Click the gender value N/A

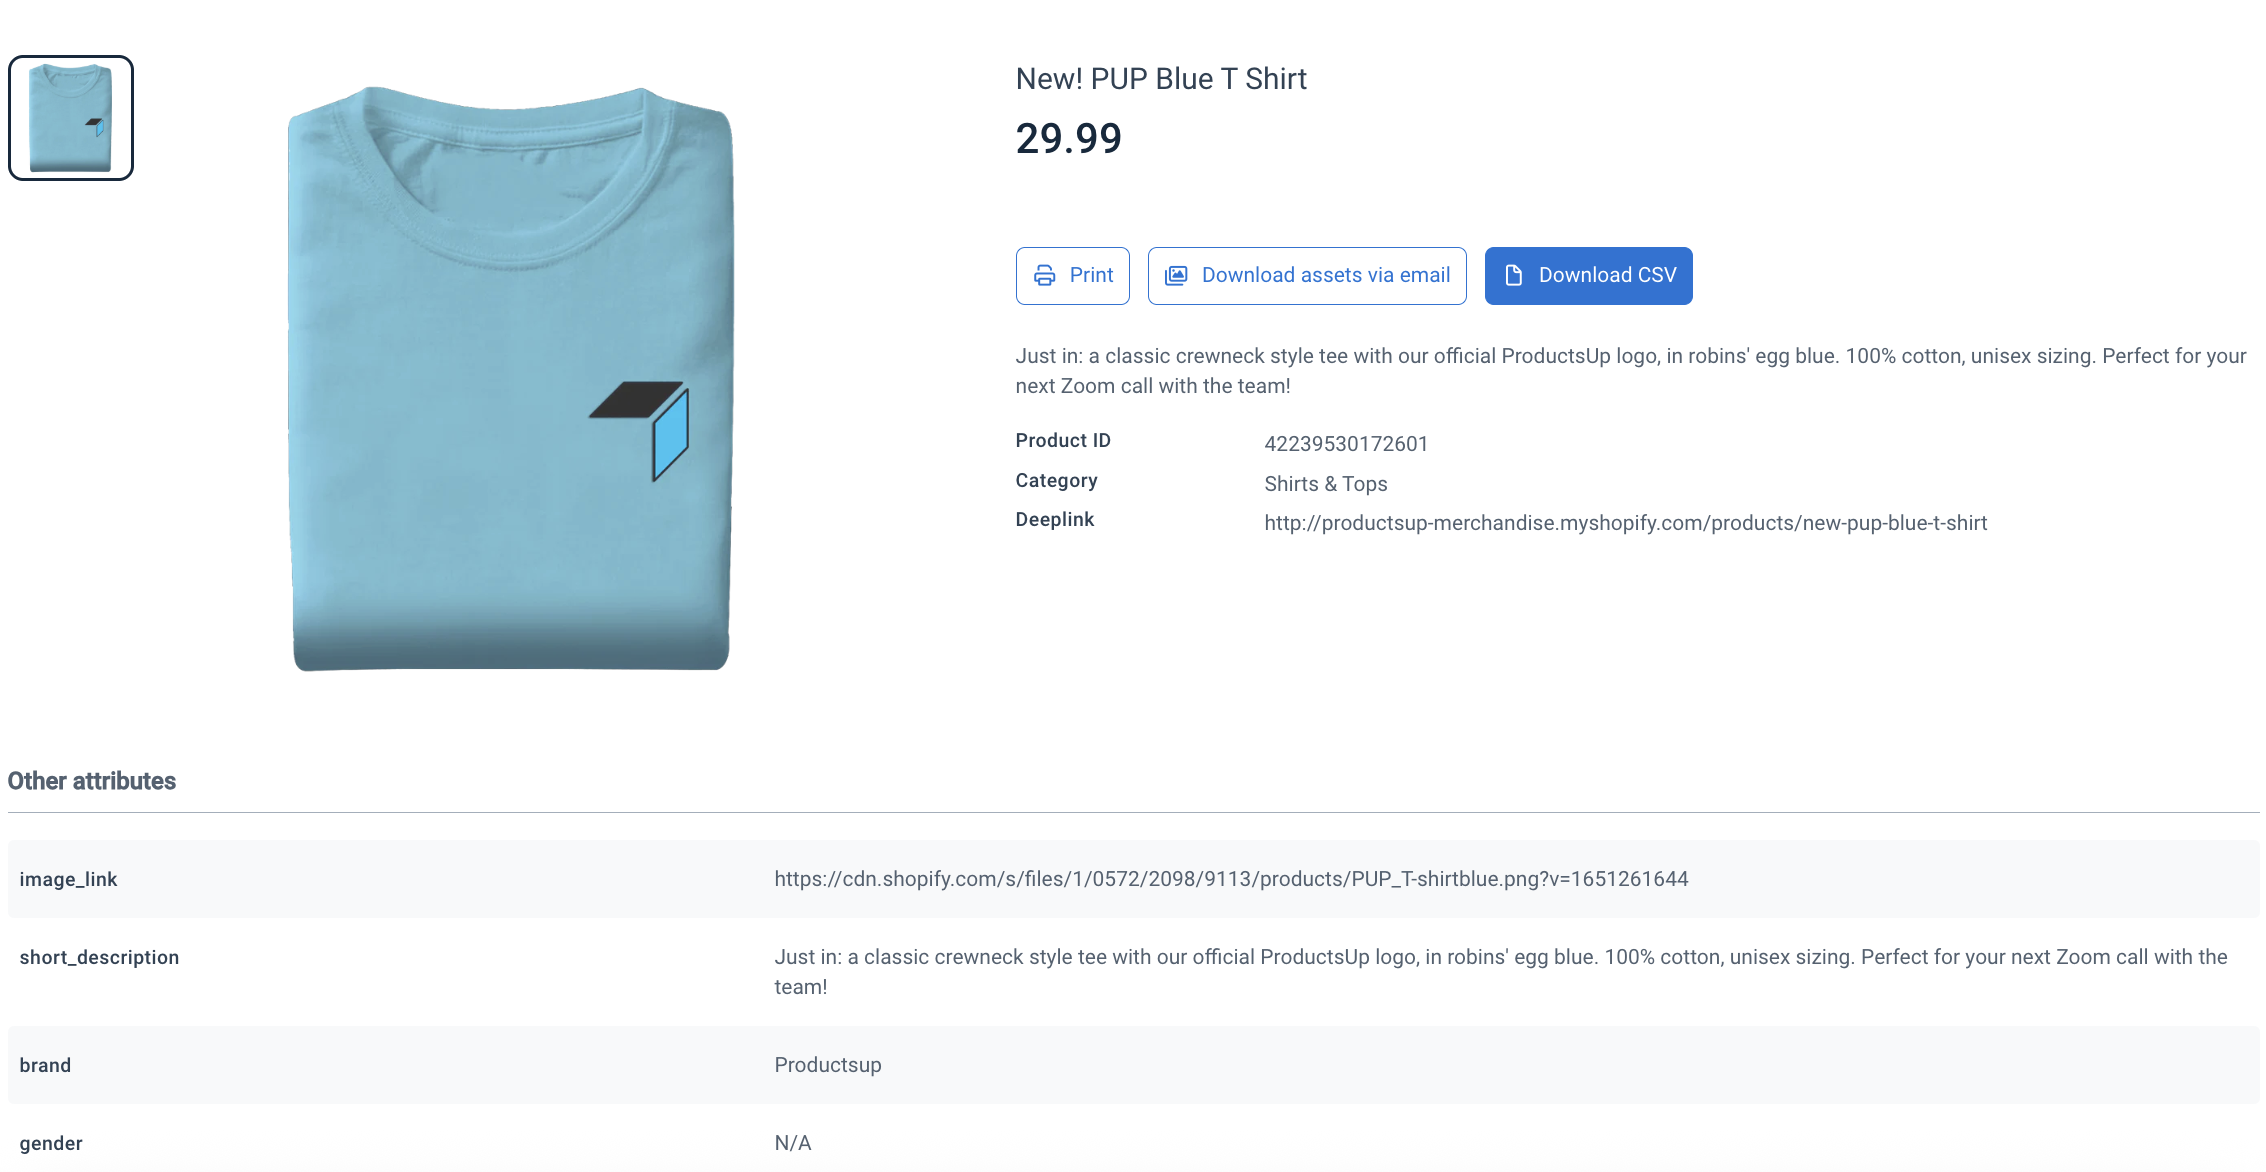pyautogui.click(x=792, y=1142)
